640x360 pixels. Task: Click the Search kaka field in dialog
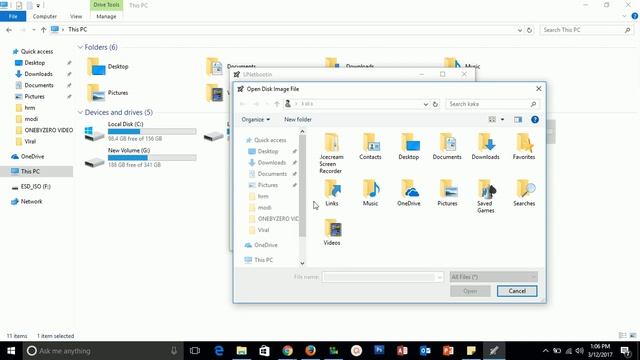click(492, 104)
